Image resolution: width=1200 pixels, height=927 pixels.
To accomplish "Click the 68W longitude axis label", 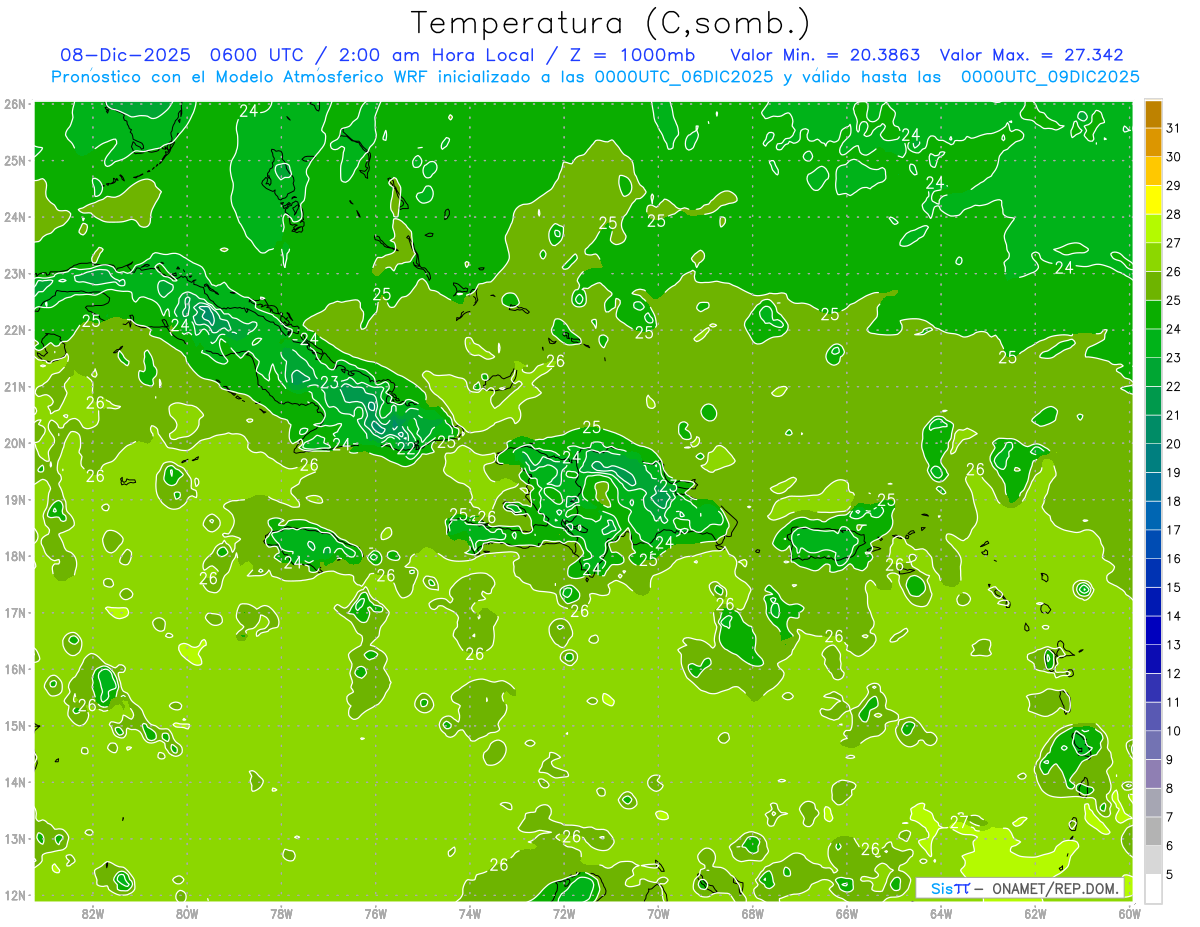I will click(752, 913).
